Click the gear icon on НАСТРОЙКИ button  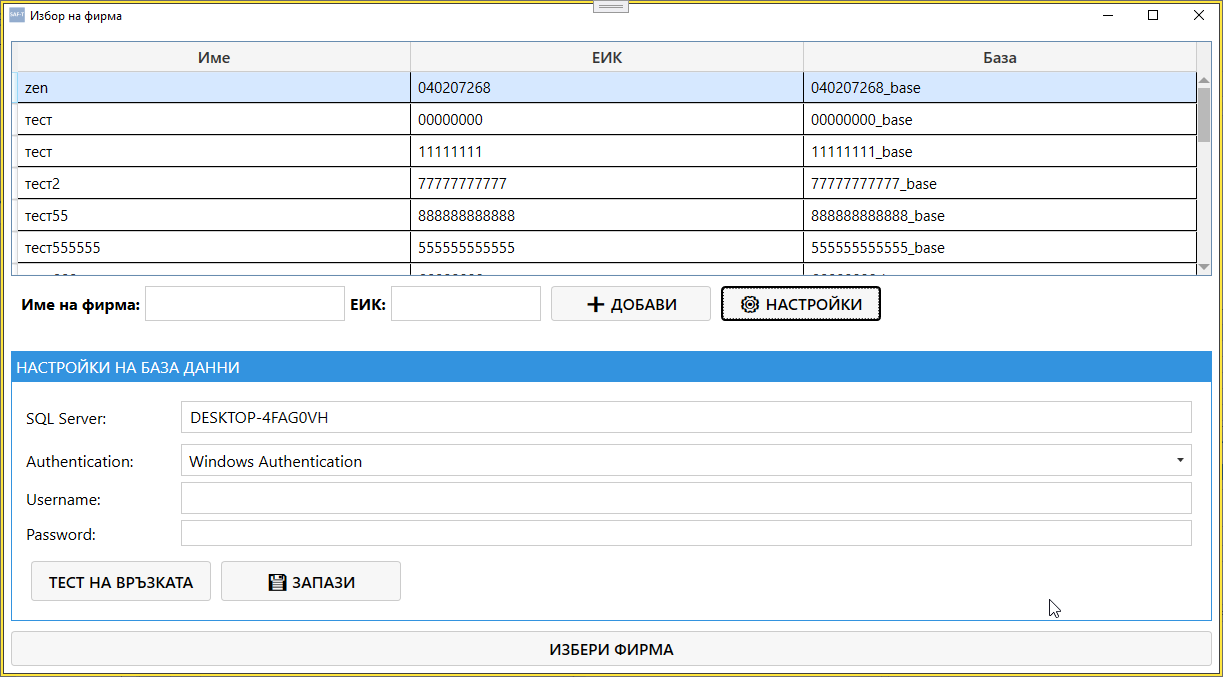[750, 304]
